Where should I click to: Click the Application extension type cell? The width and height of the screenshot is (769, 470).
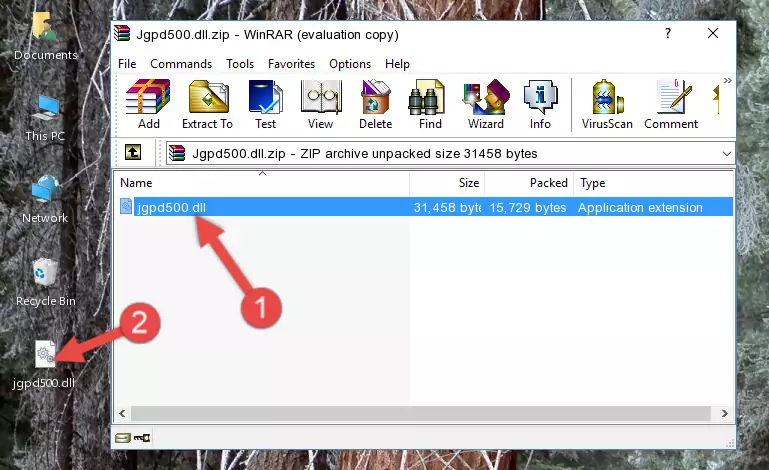640,208
